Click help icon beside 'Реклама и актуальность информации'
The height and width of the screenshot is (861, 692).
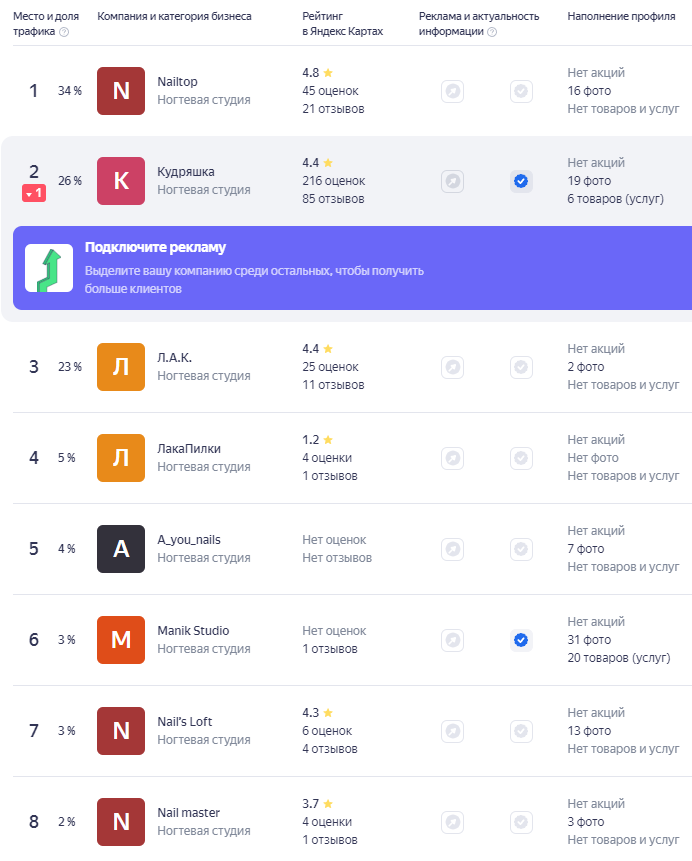click(492, 32)
